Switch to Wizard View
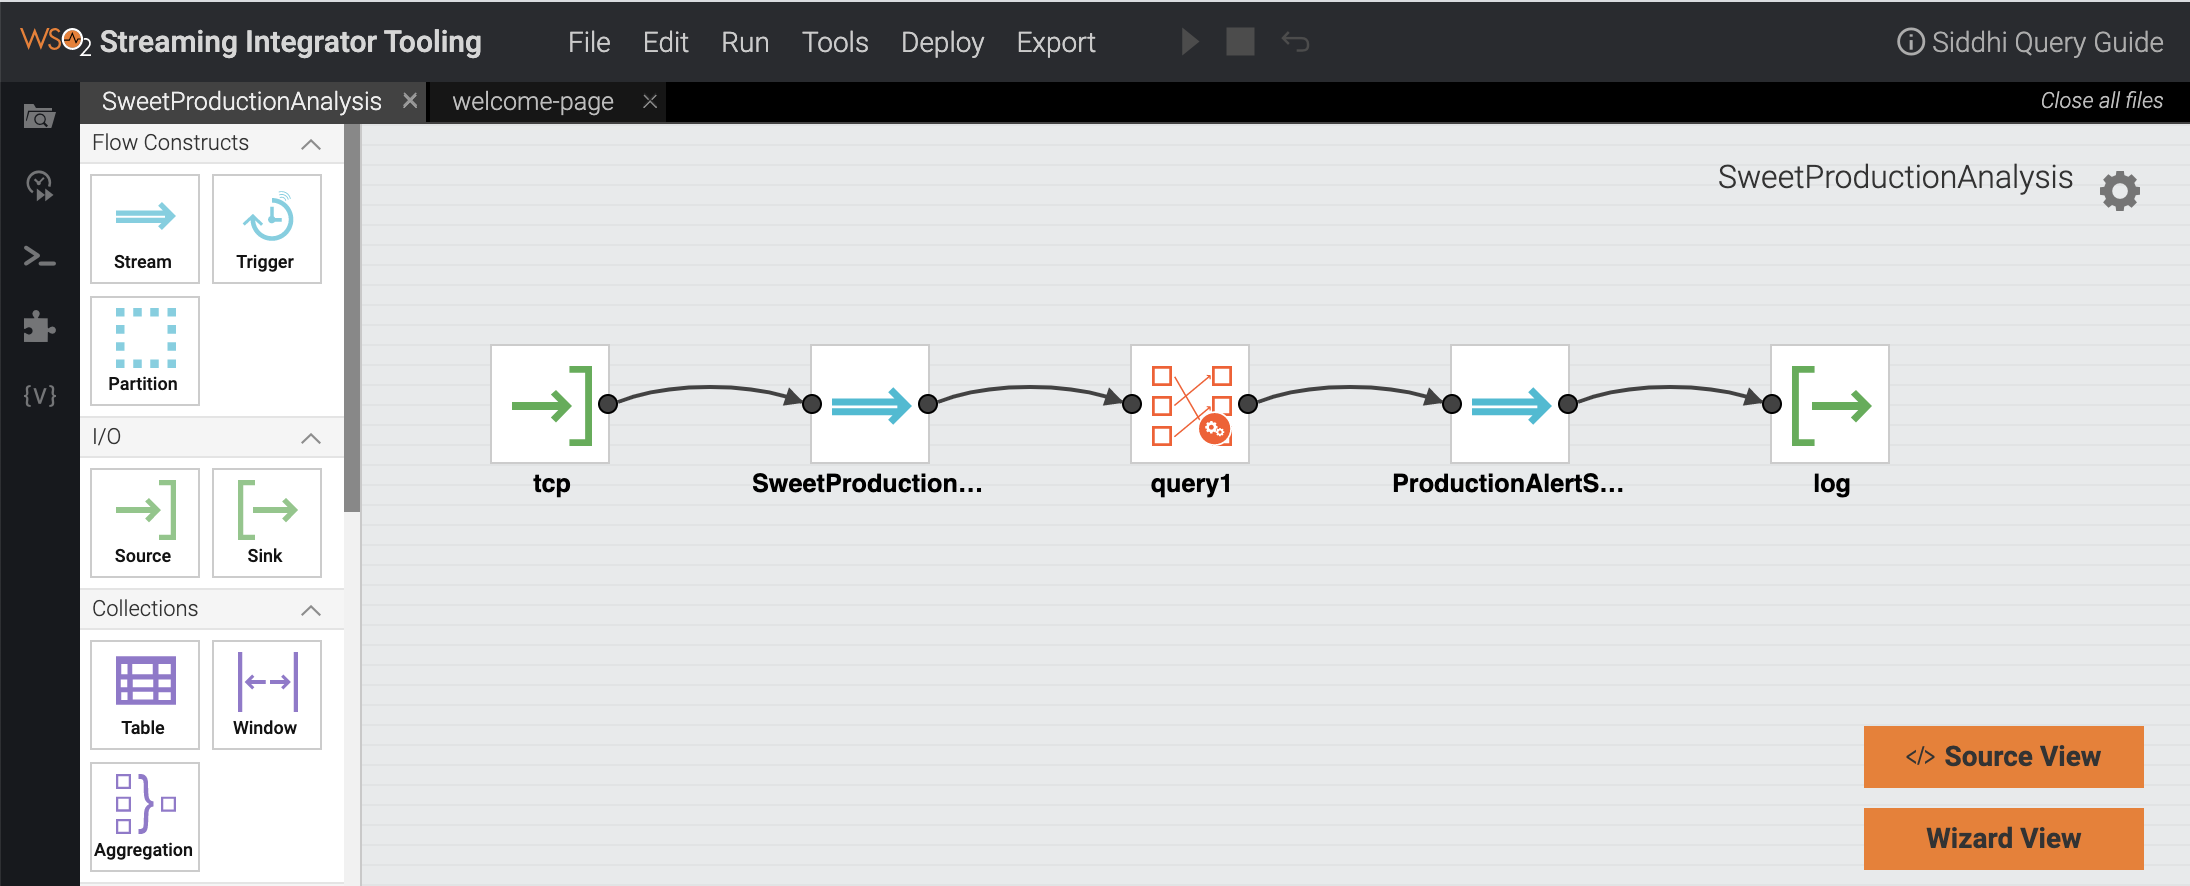Screen dimensions: 2190x886 2003,839
